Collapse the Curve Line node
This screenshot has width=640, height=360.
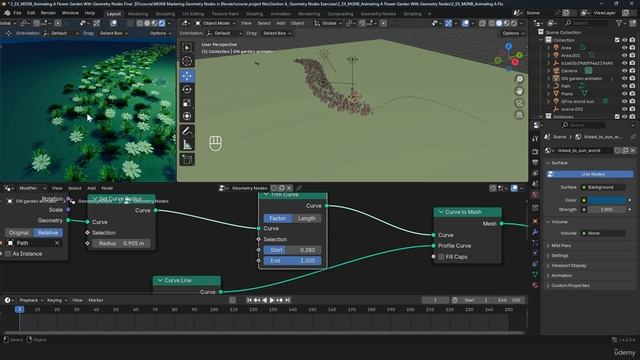point(160,280)
